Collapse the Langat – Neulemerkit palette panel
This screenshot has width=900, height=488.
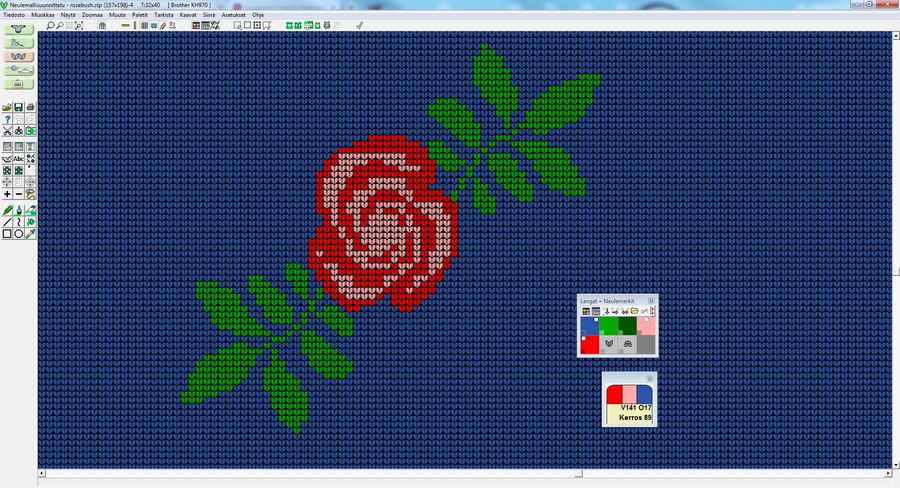coord(651,300)
